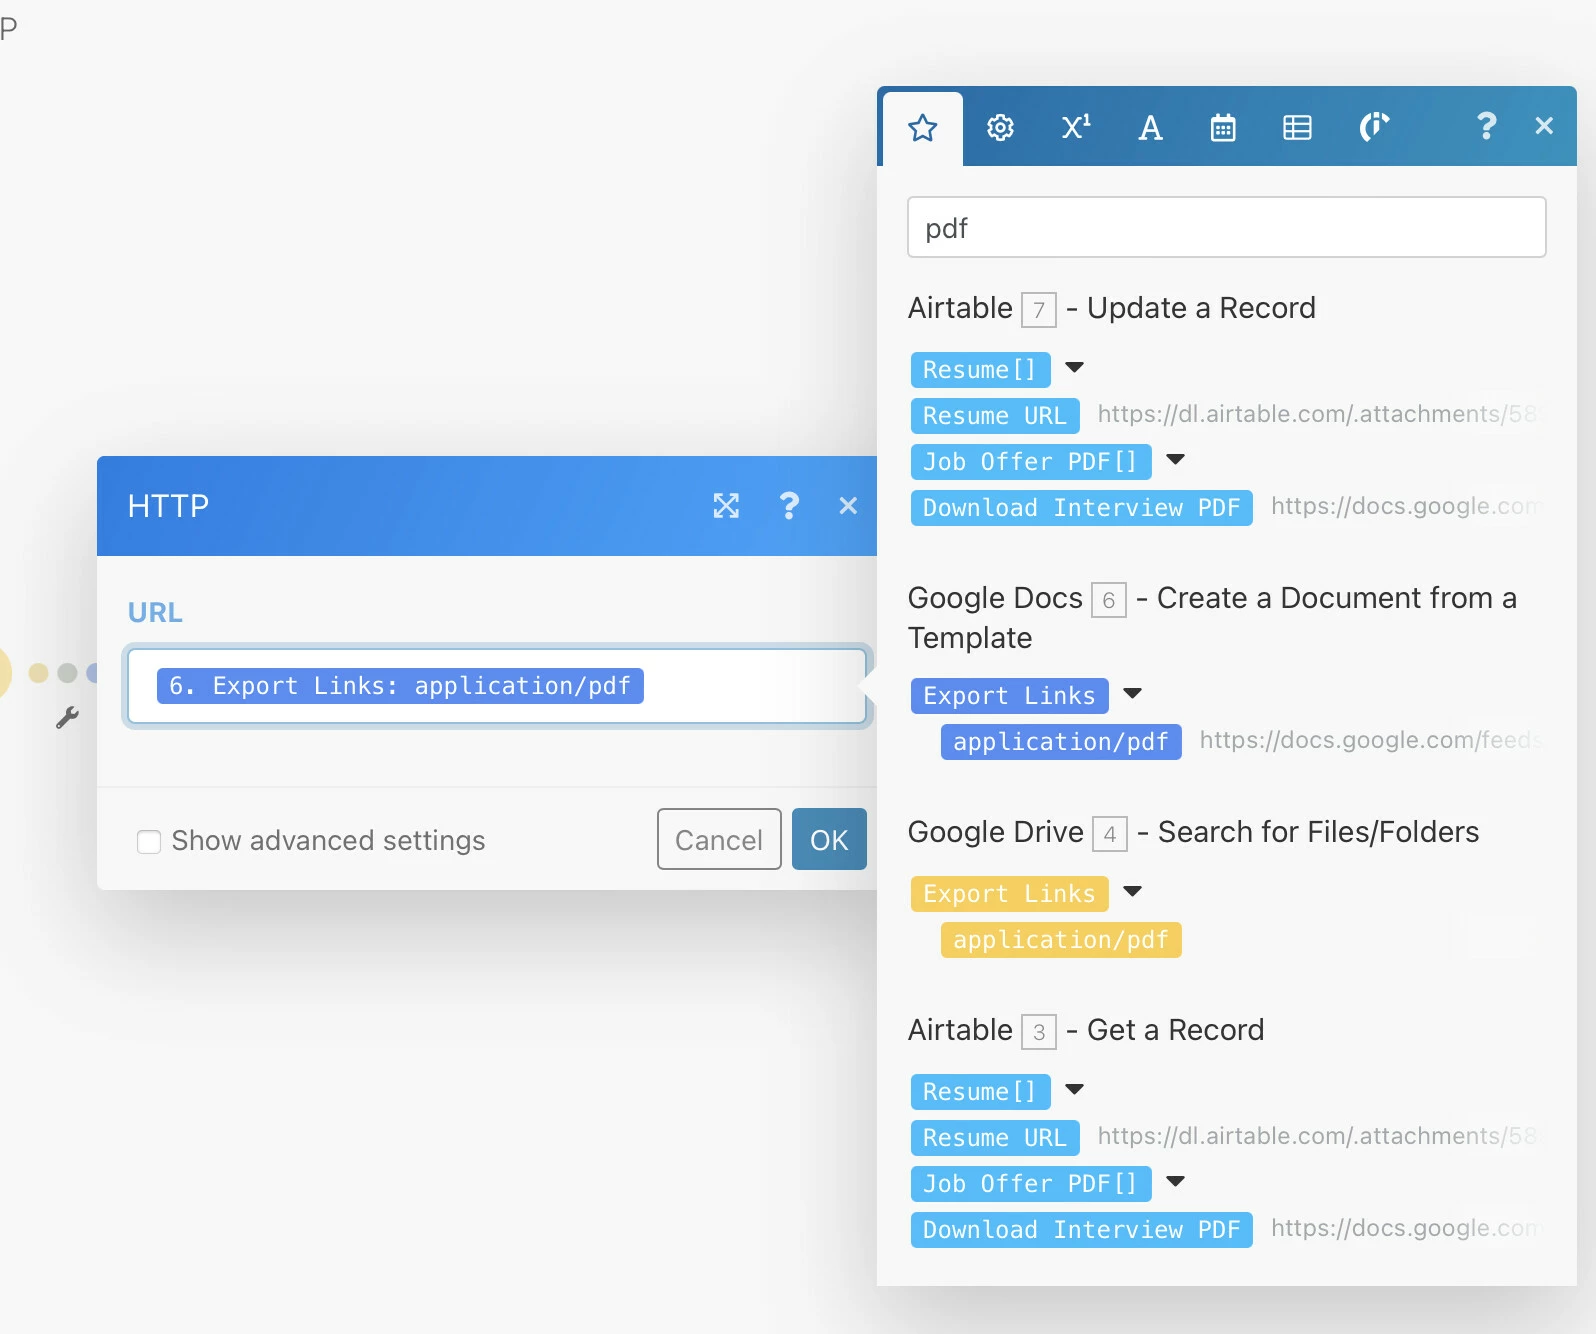1596x1334 pixels.
Task: Expand Resume[] under Airtable Get a Record
Action: click(1075, 1090)
